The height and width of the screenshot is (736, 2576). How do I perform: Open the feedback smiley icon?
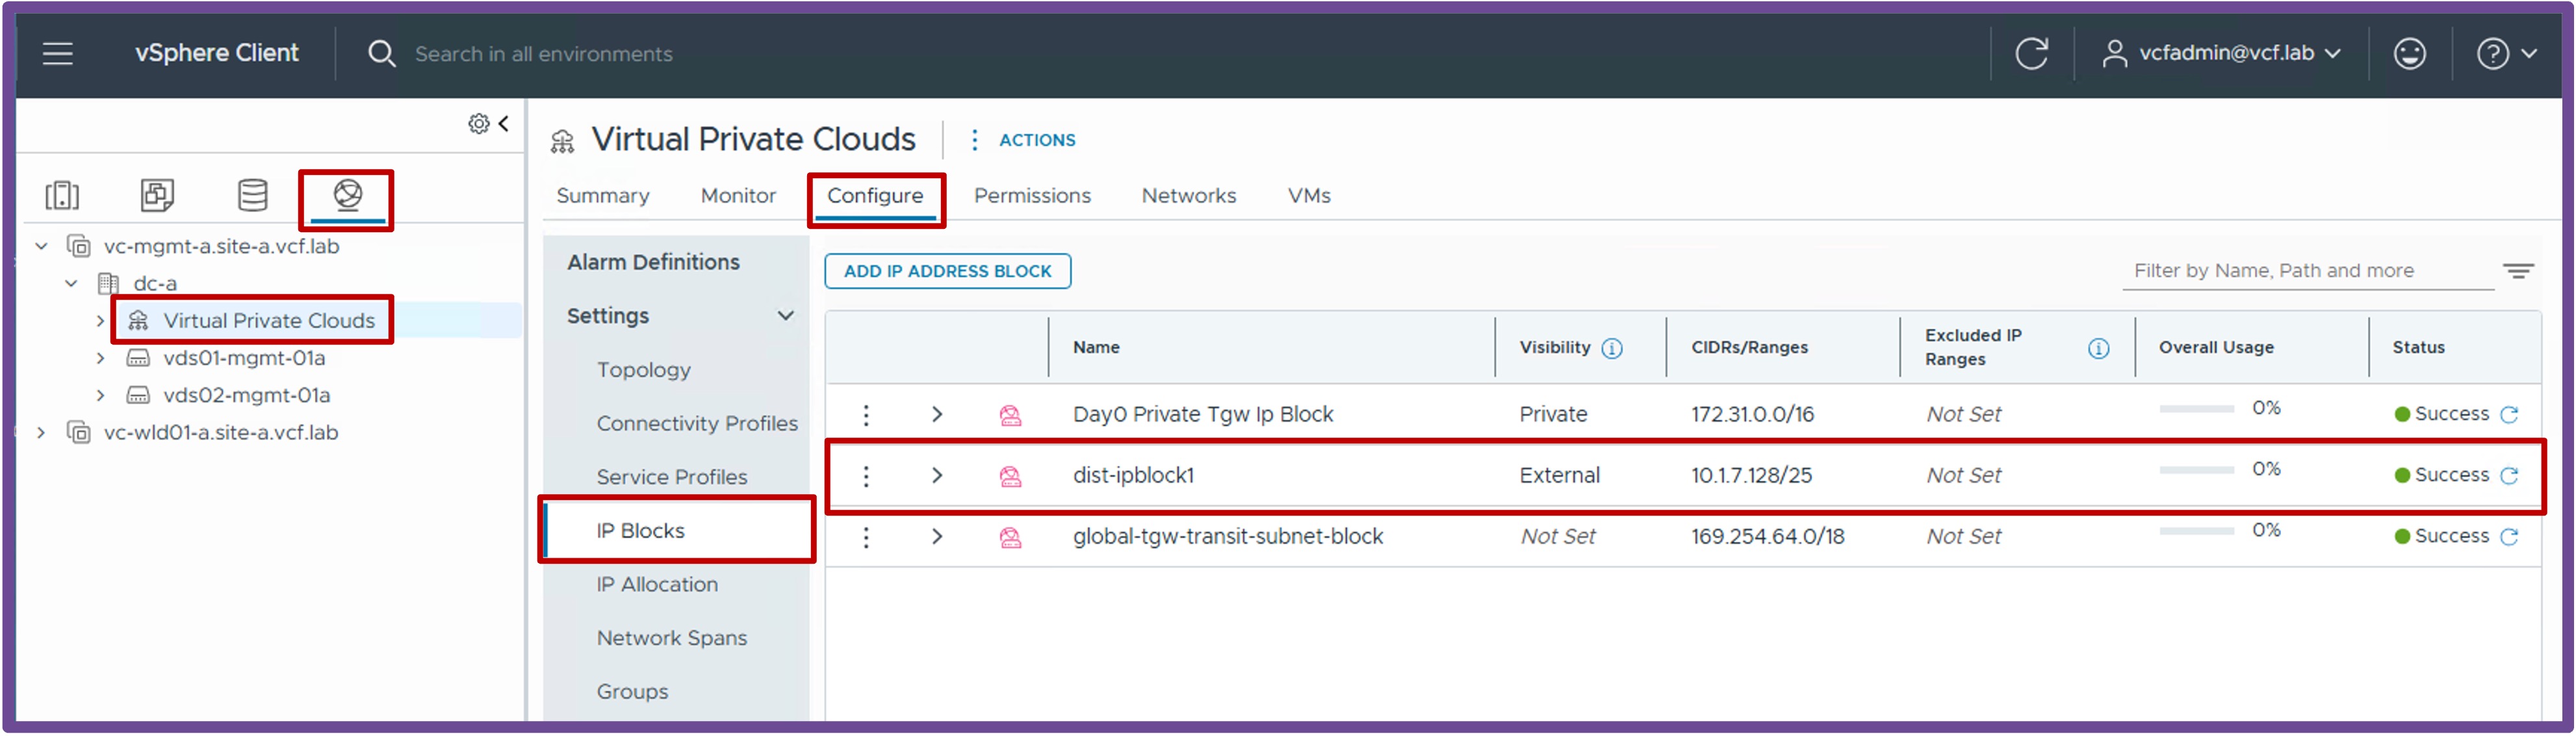point(2409,54)
